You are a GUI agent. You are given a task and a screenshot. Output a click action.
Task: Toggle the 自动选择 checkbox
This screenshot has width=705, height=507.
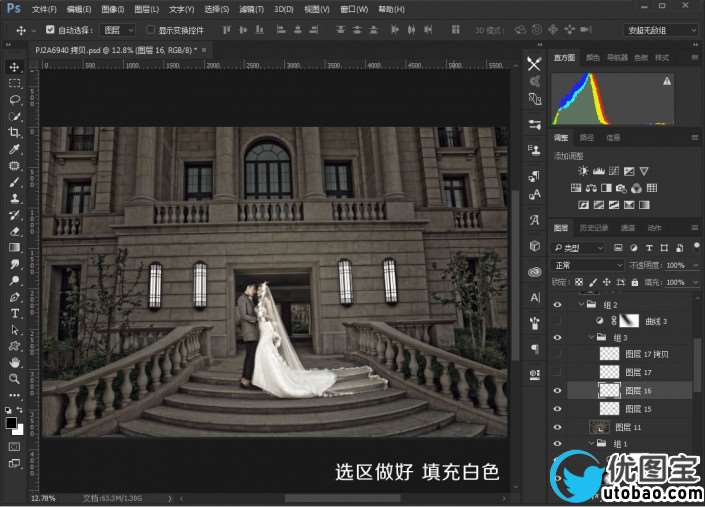click(50, 30)
